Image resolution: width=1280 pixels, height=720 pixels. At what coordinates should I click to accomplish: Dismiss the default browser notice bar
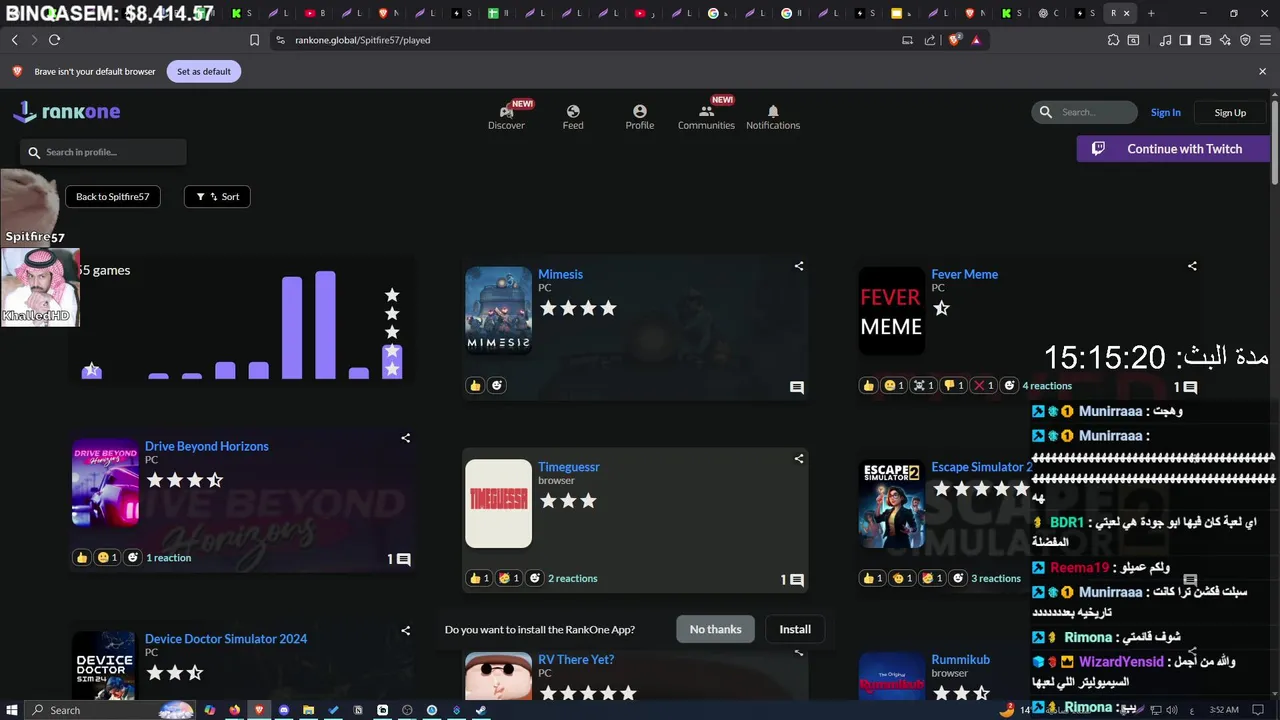[1262, 72]
